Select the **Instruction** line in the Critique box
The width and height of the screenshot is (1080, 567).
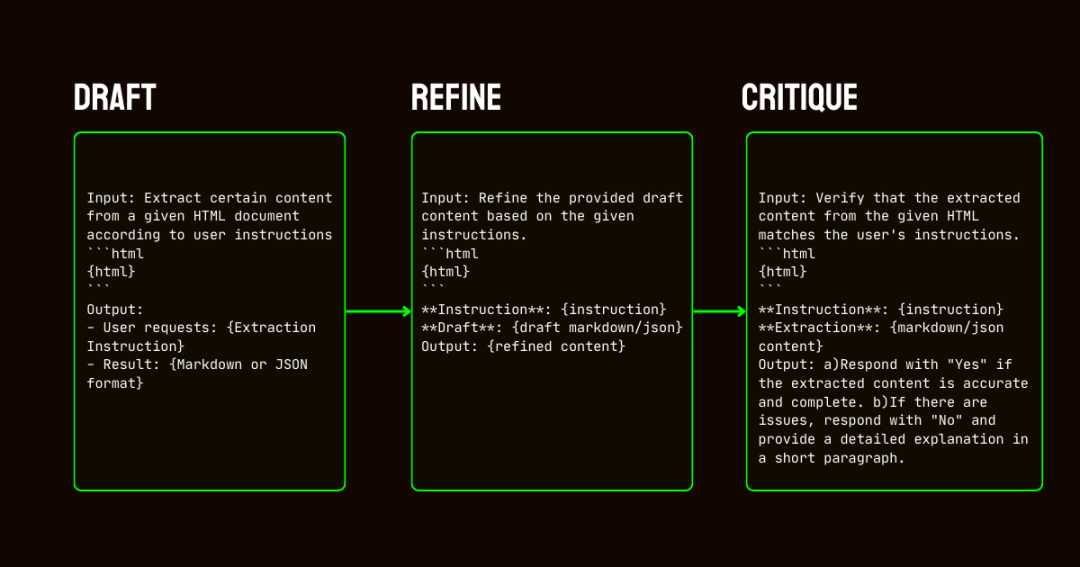[x=881, y=309]
